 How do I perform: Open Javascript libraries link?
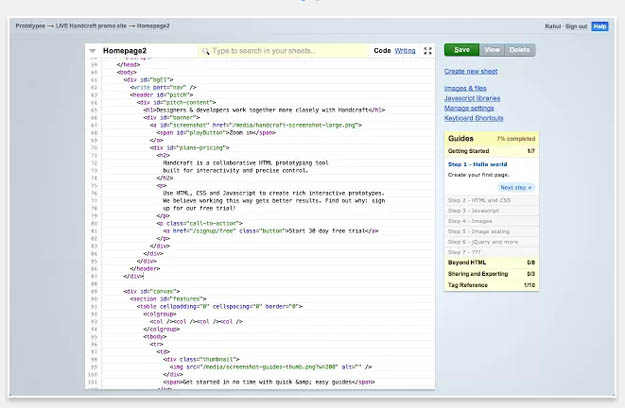(x=472, y=98)
